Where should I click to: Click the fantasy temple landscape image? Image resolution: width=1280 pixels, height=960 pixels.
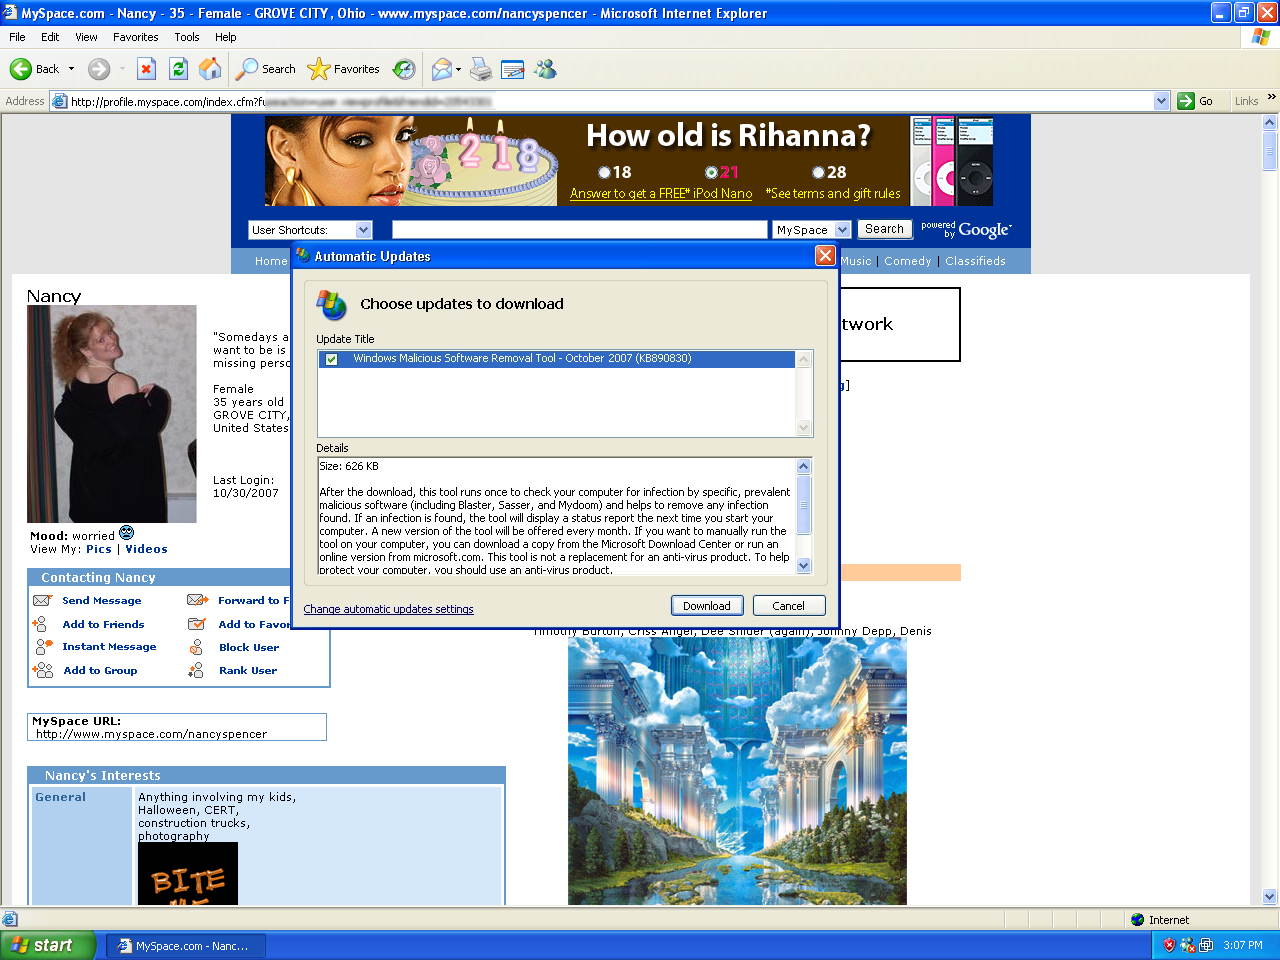click(x=737, y=771)
